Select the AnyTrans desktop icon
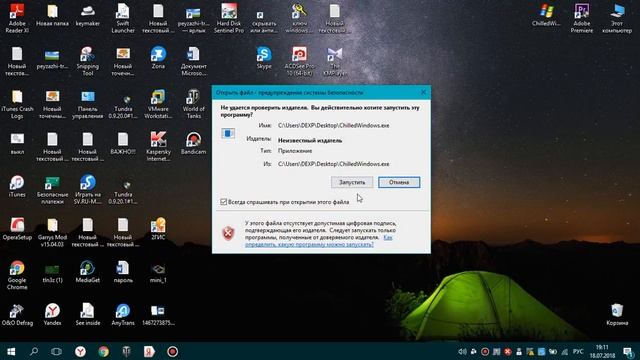The image size is (640, 360). click(123, 315)
